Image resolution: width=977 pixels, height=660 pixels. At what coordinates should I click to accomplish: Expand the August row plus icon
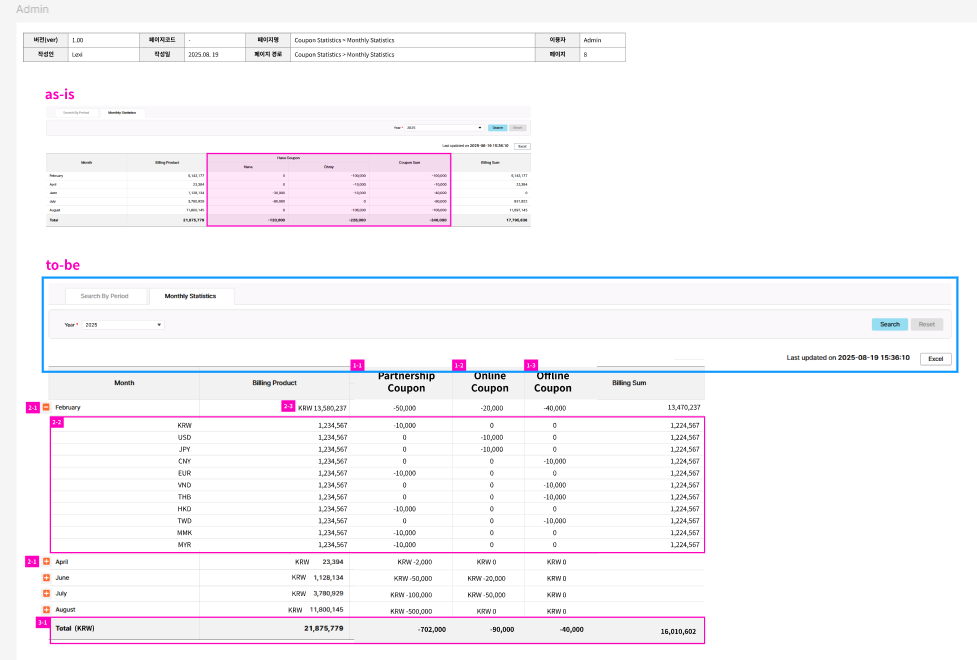tap(46, 609)
